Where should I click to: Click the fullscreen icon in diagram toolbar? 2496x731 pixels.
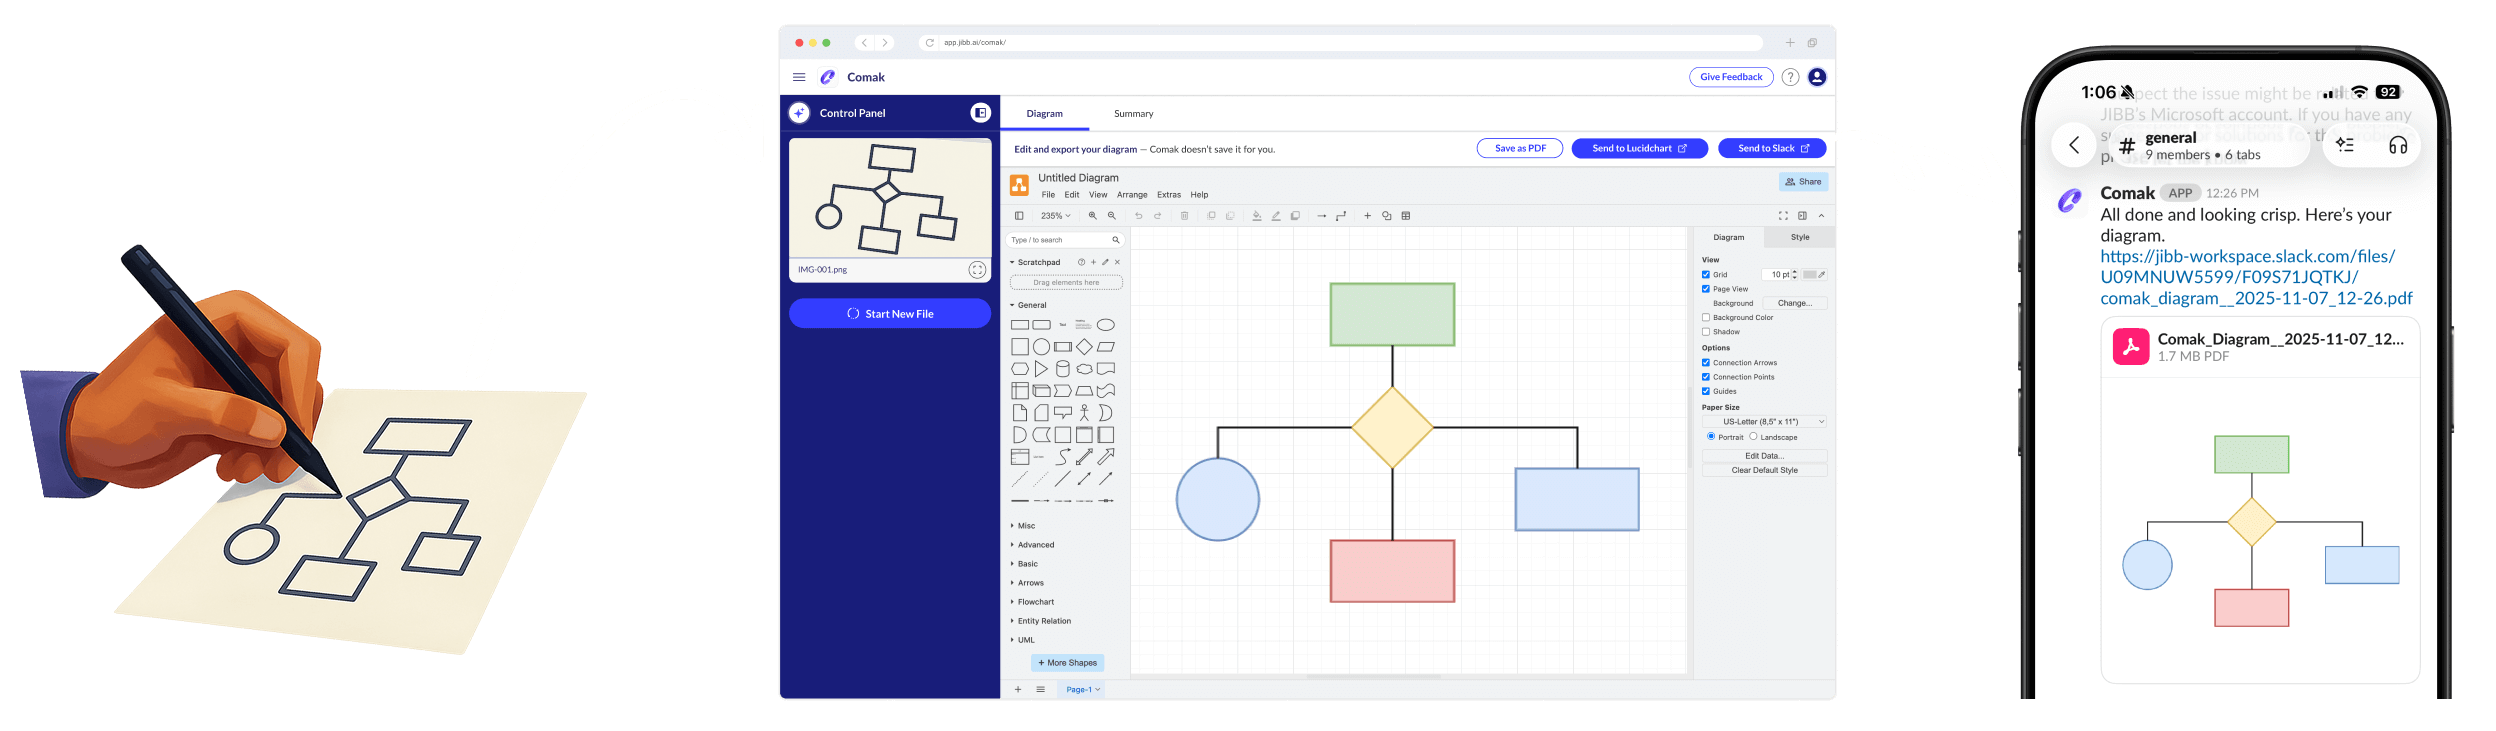(1783, 216)
